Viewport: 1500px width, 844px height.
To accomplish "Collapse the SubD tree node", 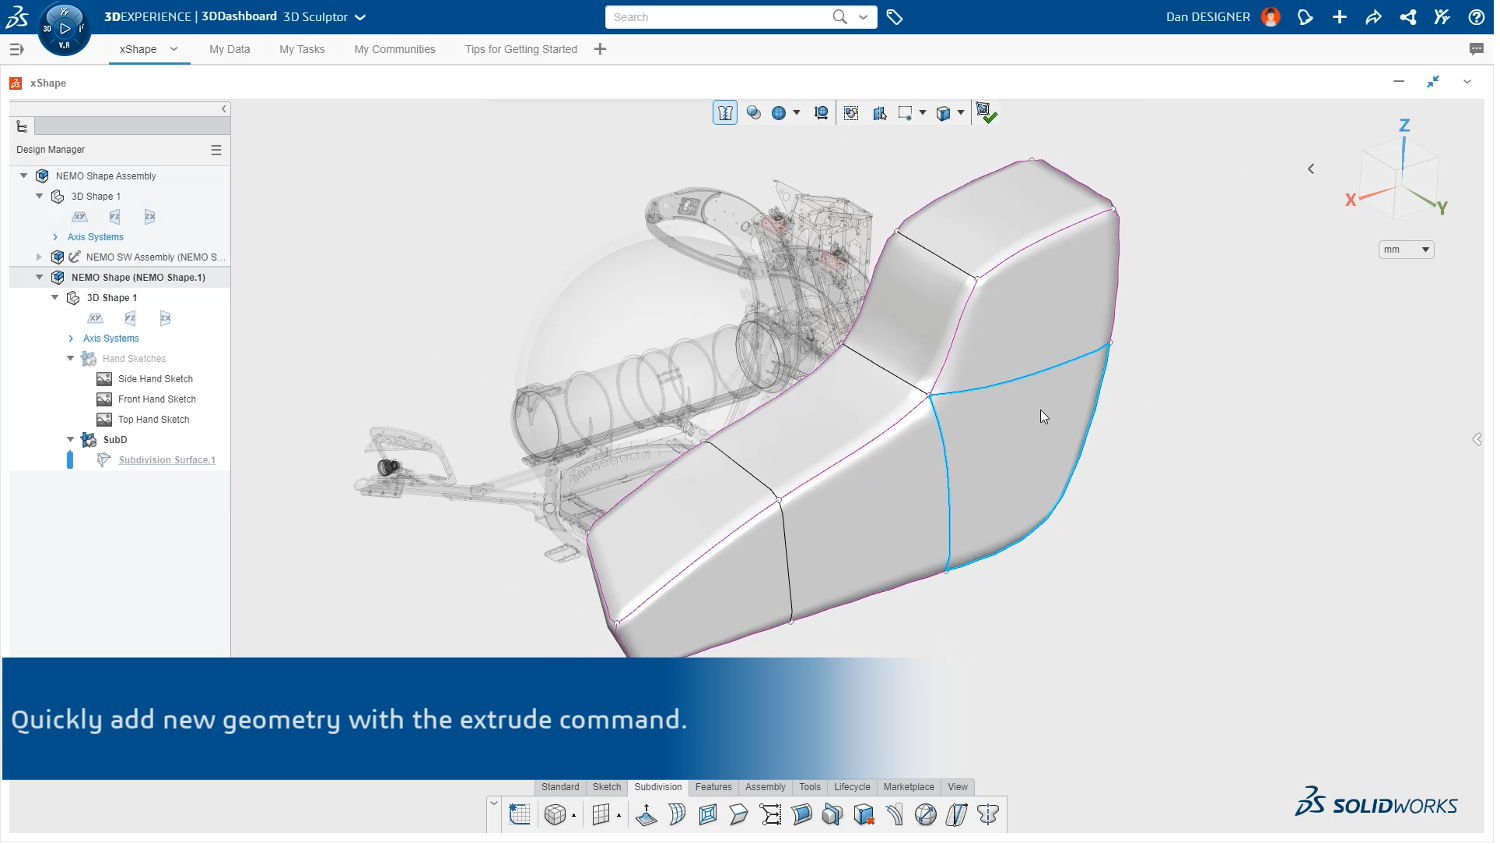I will (70, 440).
